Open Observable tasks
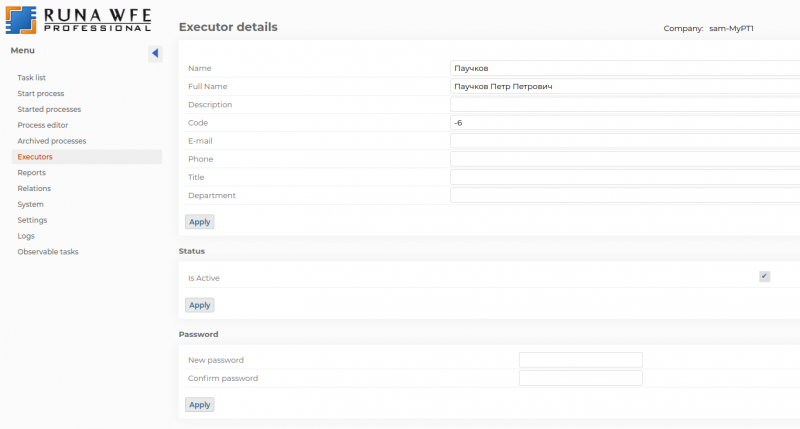800x429 pixels. [48, 251]
